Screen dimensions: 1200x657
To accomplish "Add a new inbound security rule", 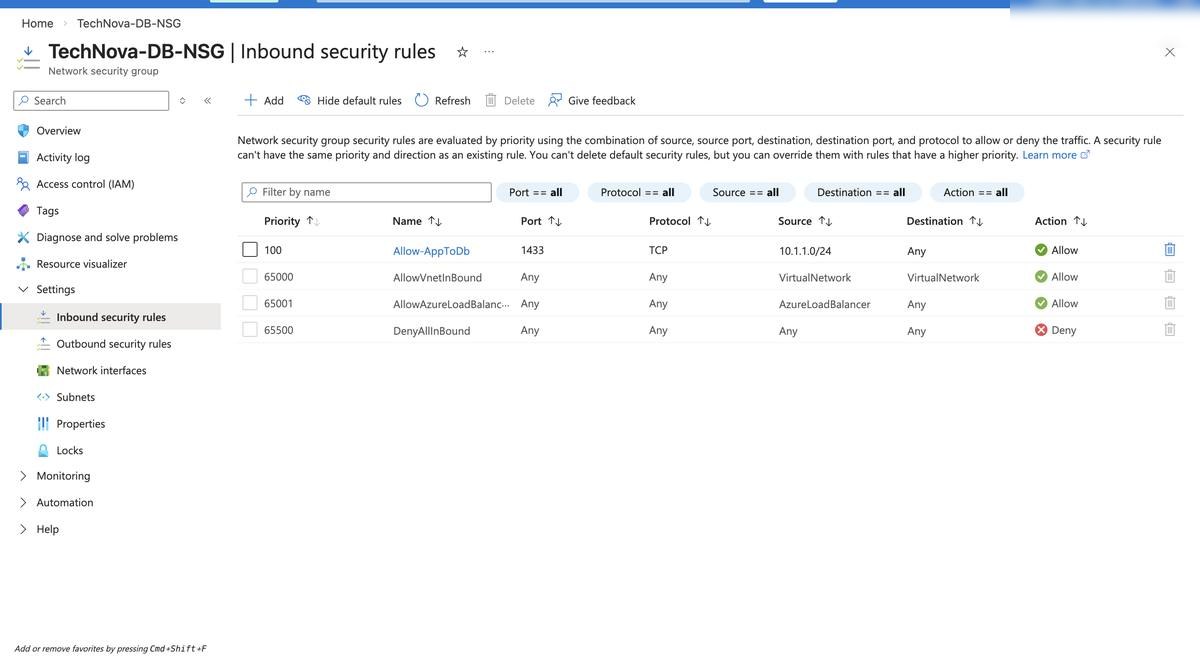I will [264, 101].
